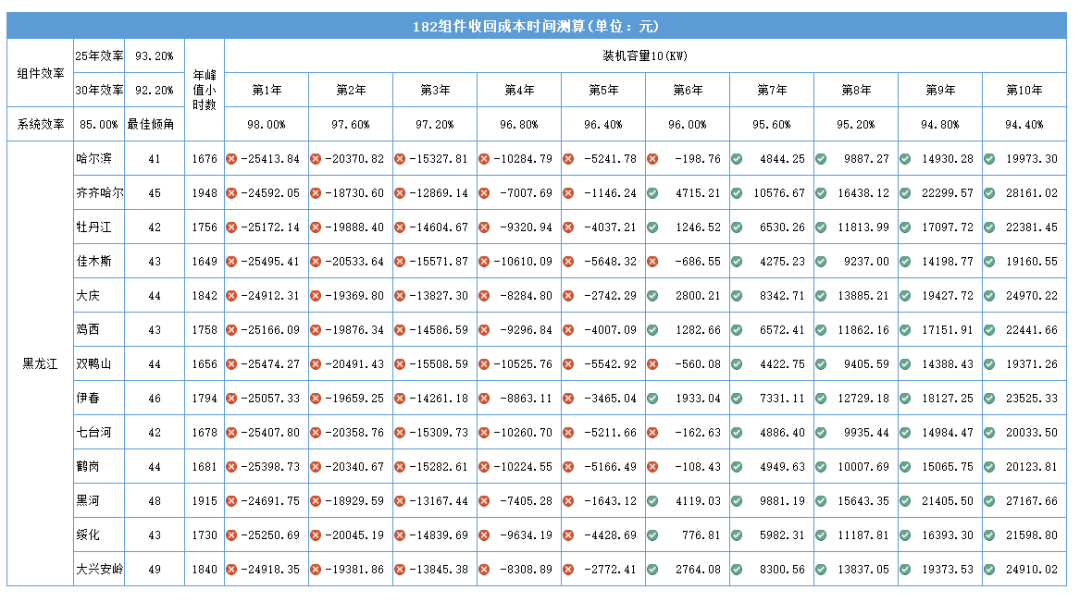This screenshot has width=1080, height=602.
Task: Click the 第5年 column header
Action: 603,90
